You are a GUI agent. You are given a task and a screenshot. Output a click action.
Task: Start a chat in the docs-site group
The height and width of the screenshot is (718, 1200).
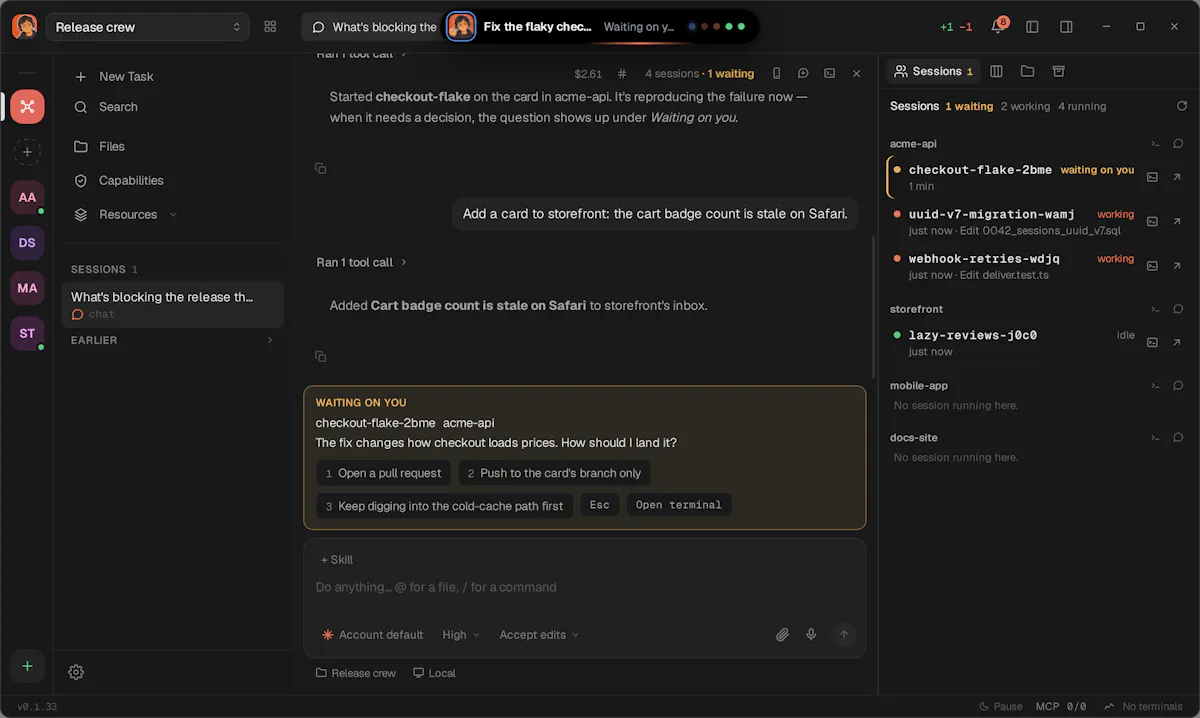(x=1178, y=437)
